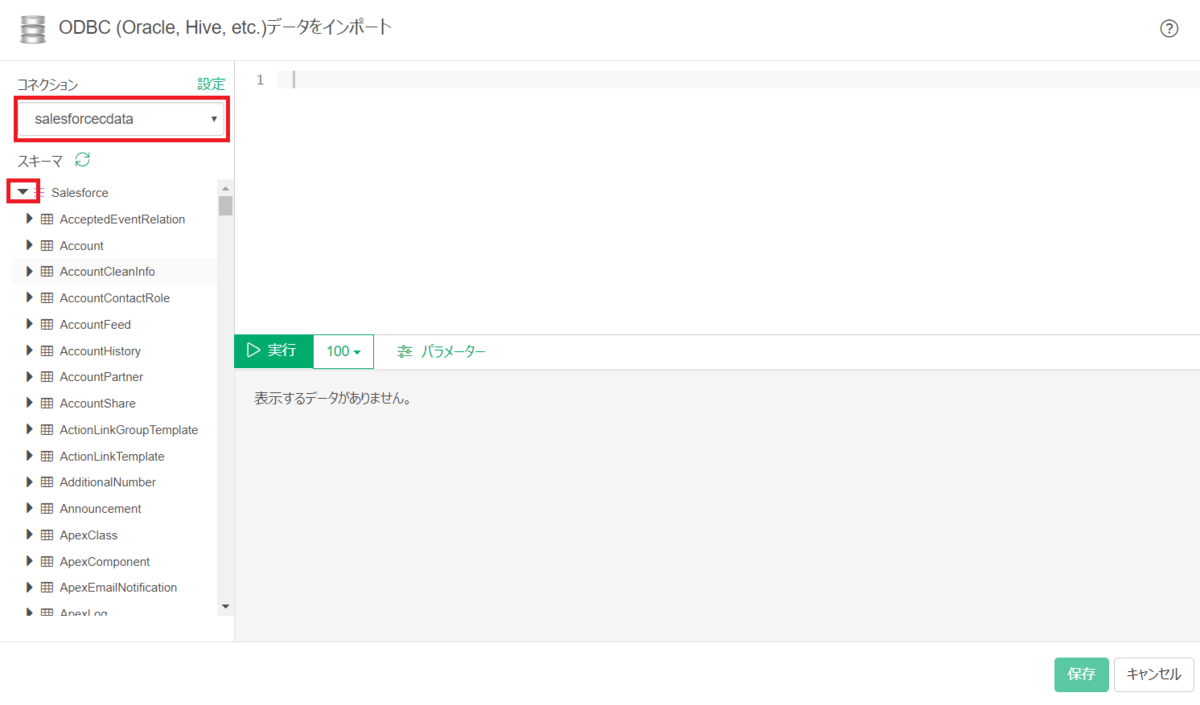This screenshot has height=705, width=1200.
Task: Click the table icon beside ActionLinkGroupTemplate
Action: tap(47, 430)
